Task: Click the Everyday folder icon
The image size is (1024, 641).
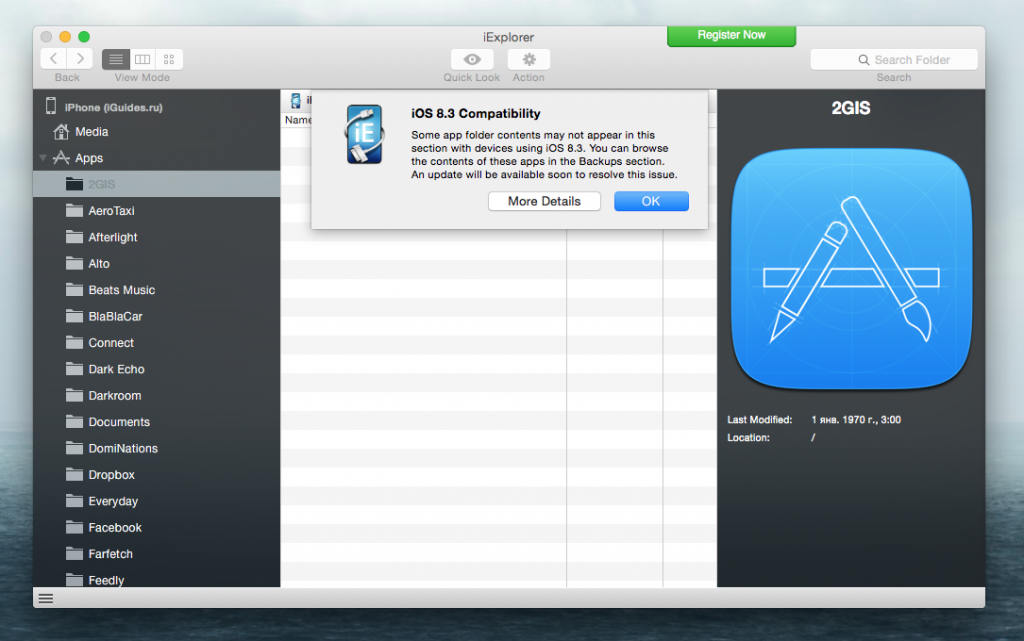Action: tap(74, 501)
